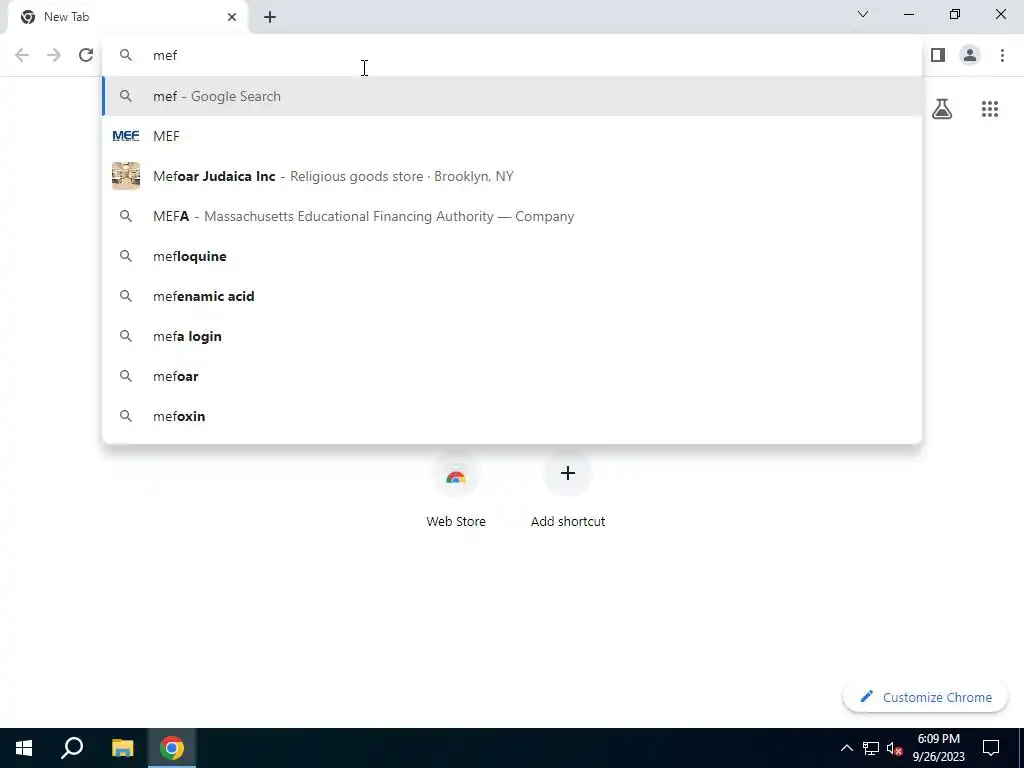Screen dimensions: 1024x768
Task: Select MEFA Massachusetts Educational Financing Authority suggestion
Action: pos(512,216)
